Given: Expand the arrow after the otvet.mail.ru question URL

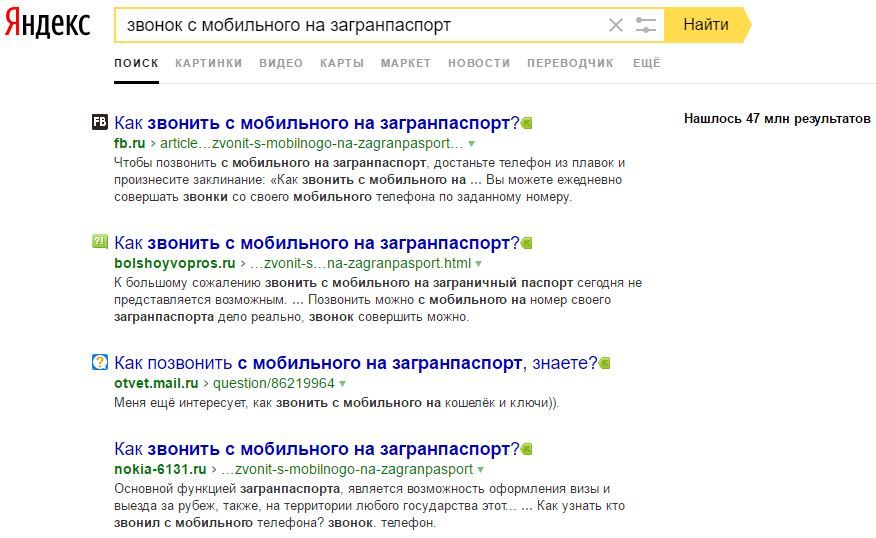Looking at the screenshot, I should (342, 384).
